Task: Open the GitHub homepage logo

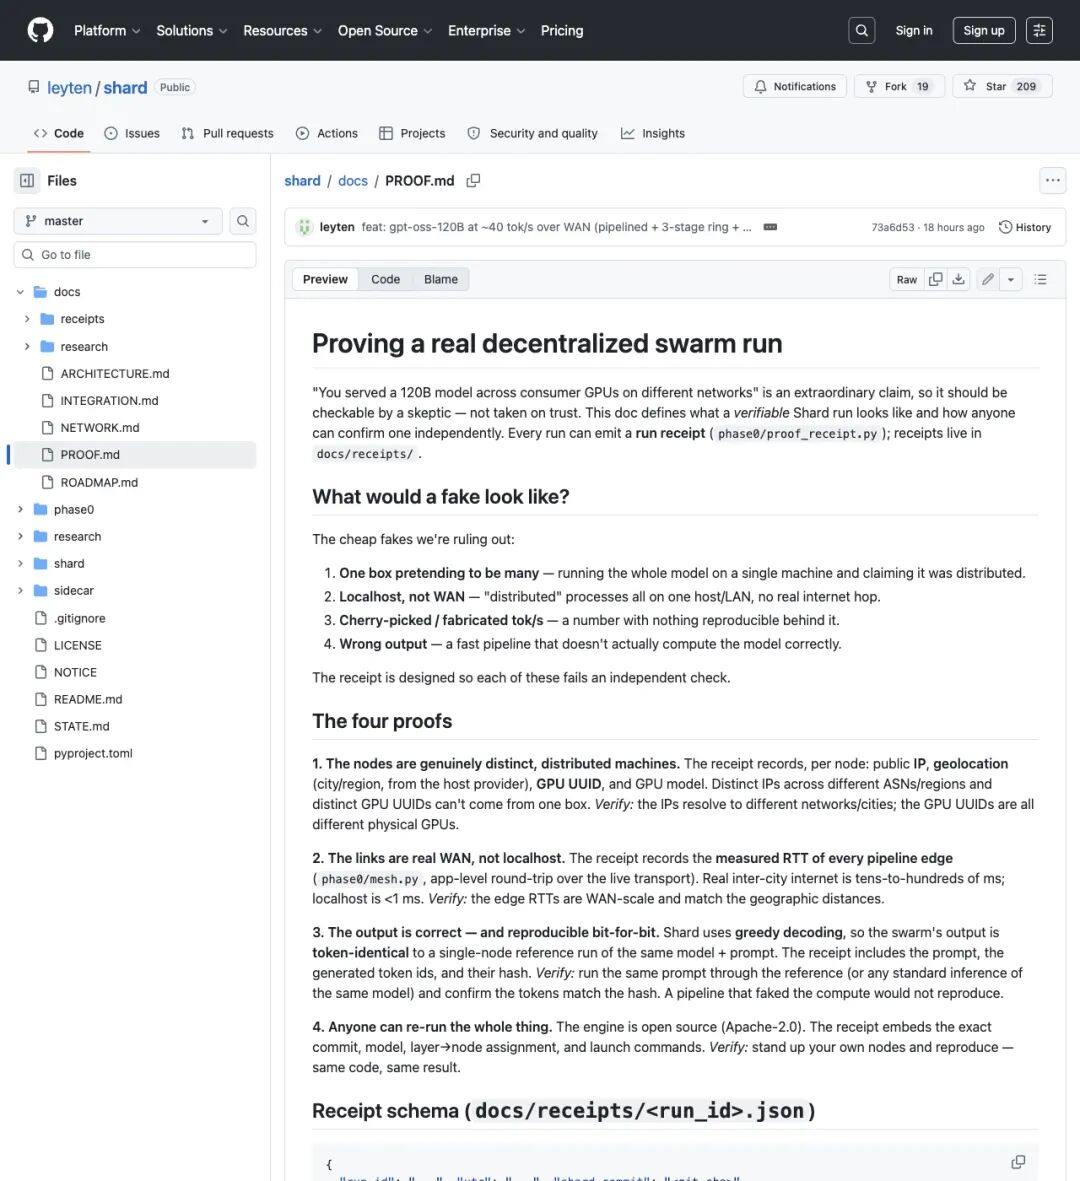Action: [40, 30]
